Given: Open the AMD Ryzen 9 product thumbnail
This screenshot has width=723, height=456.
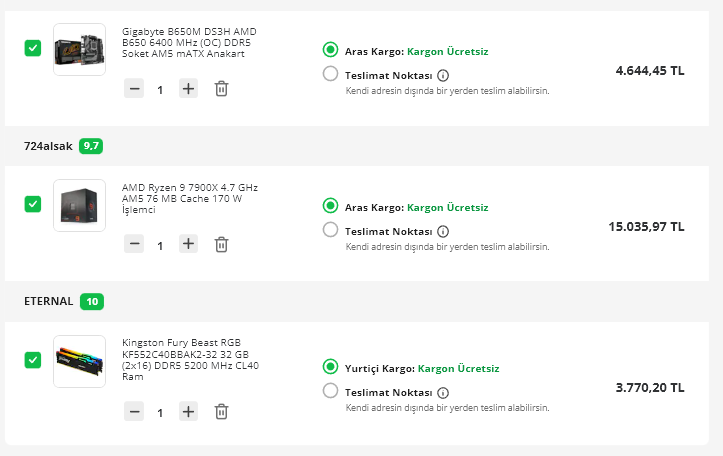Looking at the screenshot, I should [79, 205].
